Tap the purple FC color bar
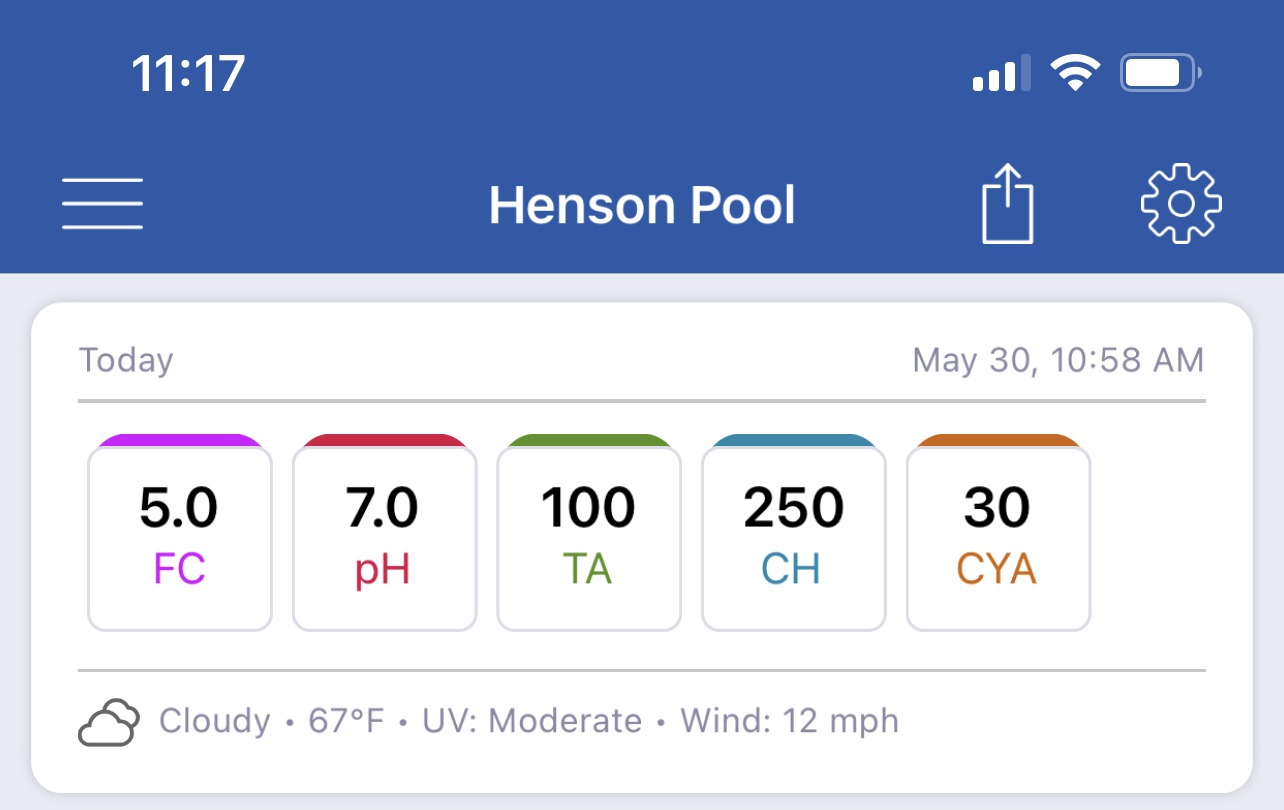Viewport: 1284px width, 810px height. [x=180, y=440]
